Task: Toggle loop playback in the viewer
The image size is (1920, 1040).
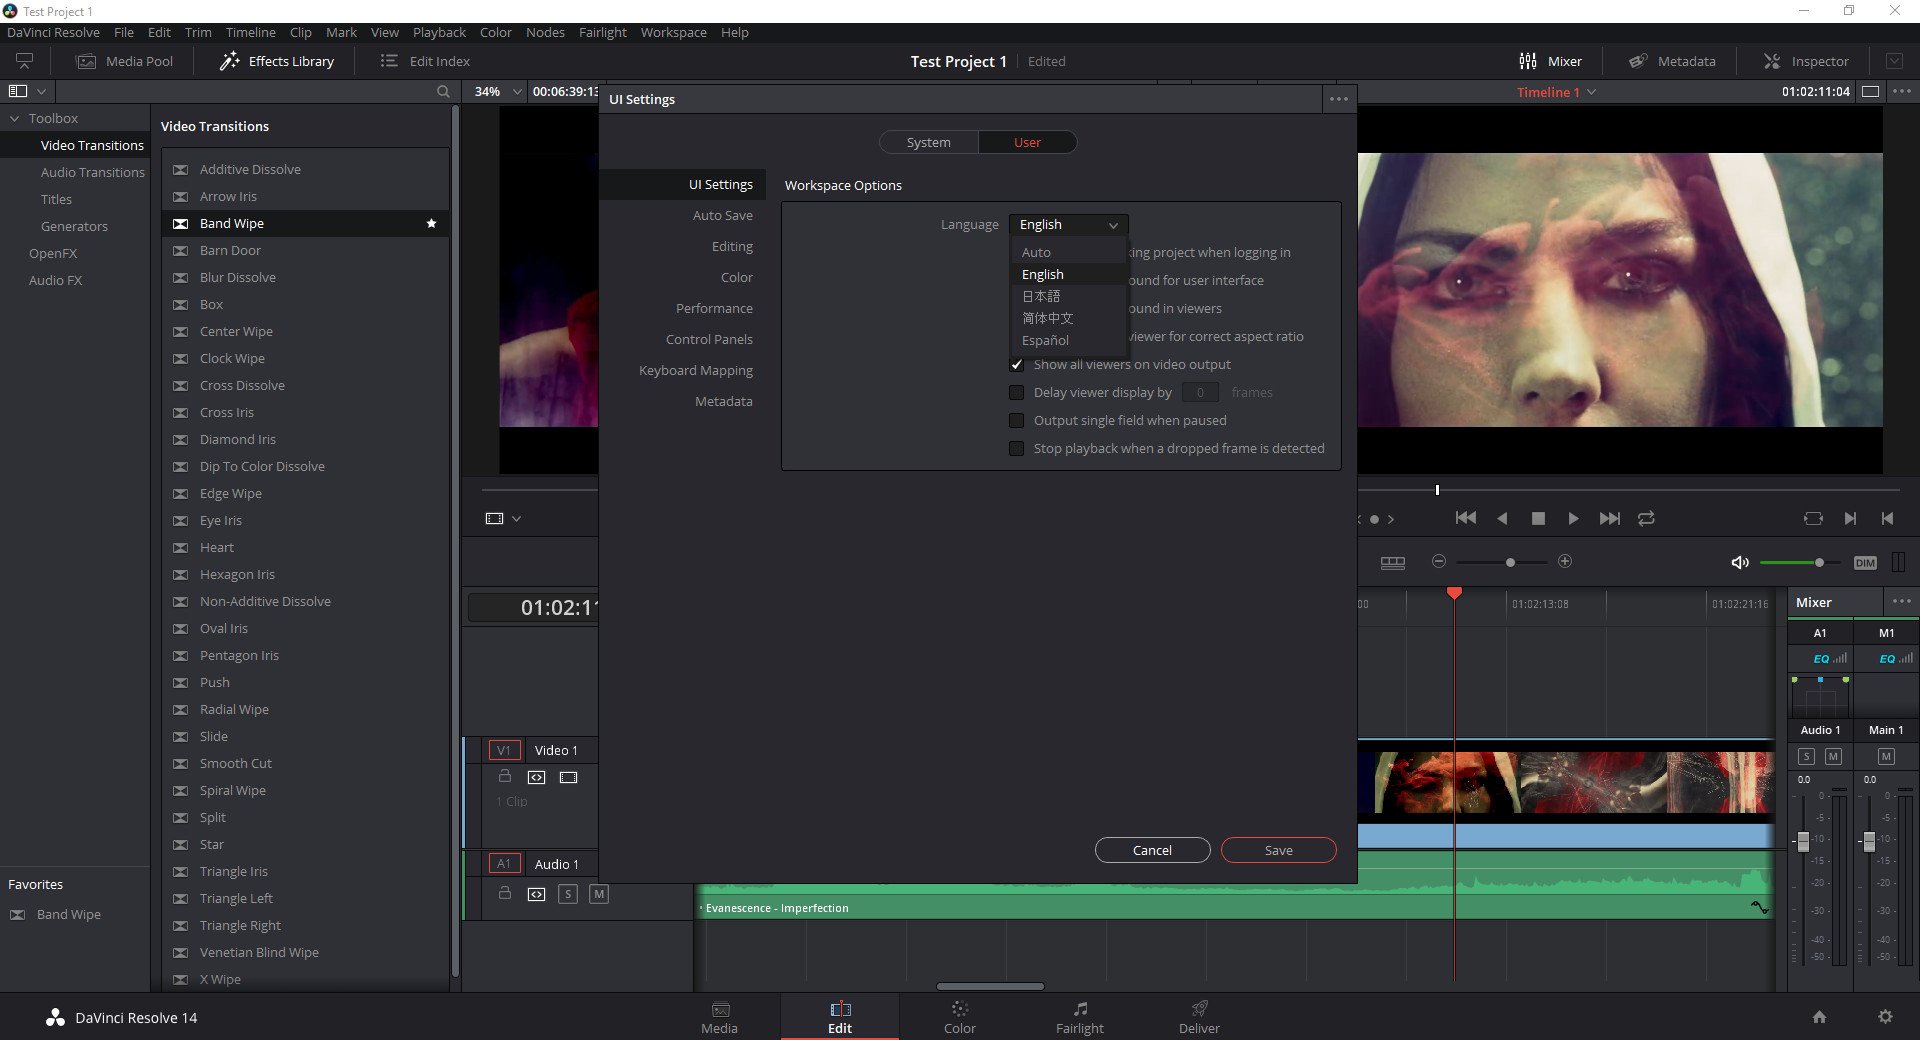Action: click(1646, 518)
